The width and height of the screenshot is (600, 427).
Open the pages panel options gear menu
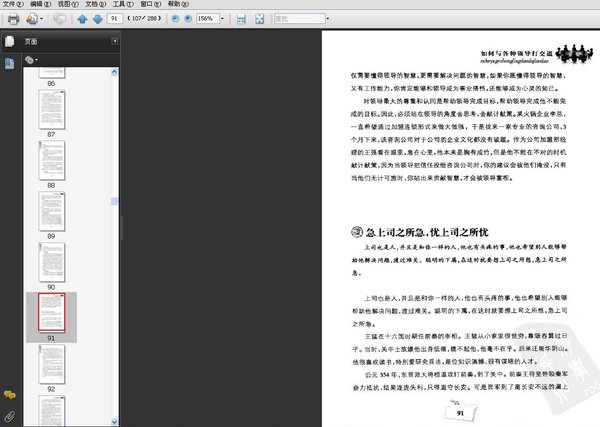coord(31,60)
